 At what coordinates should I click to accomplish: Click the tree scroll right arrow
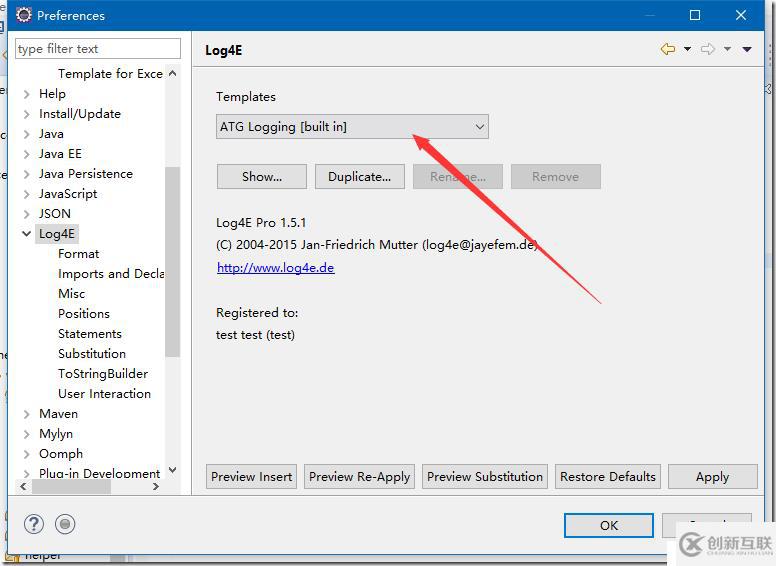point(156,486)
